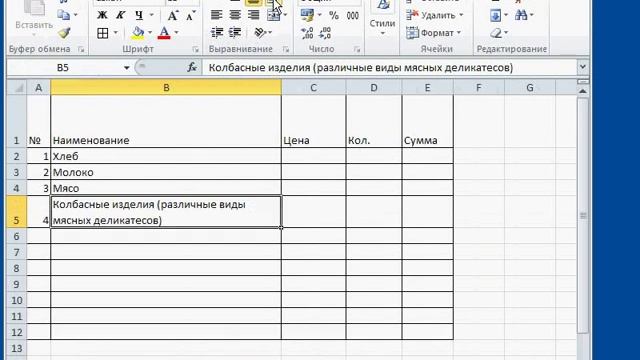Select column B header

click(166, 87)
